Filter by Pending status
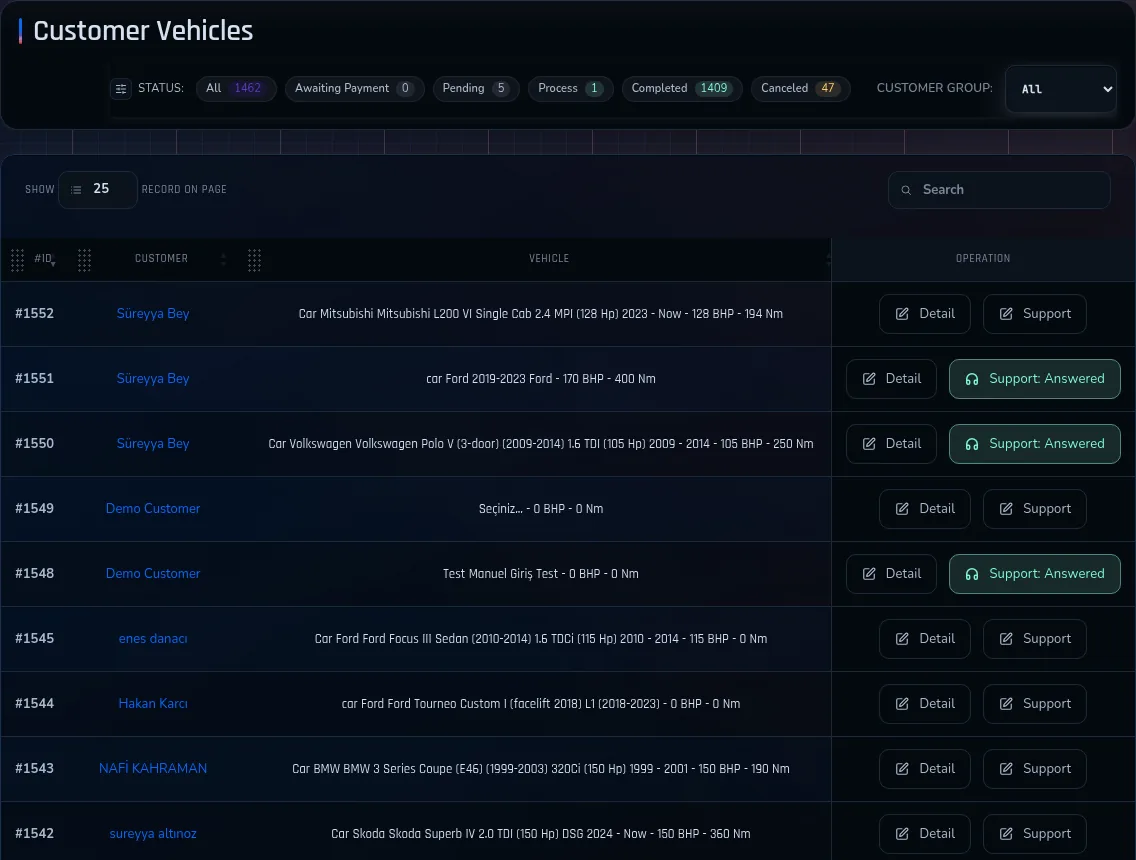This screenshot has width=1136, height=860. (x=476, y=88)
